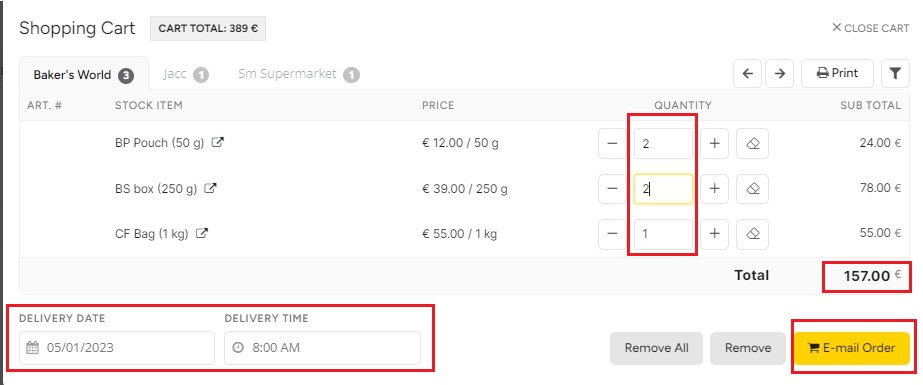Image resolution: width=923 pixels, height=385 pixels.
Task: Increase BP Pouch quantity with plus
Action: [715, 144]
